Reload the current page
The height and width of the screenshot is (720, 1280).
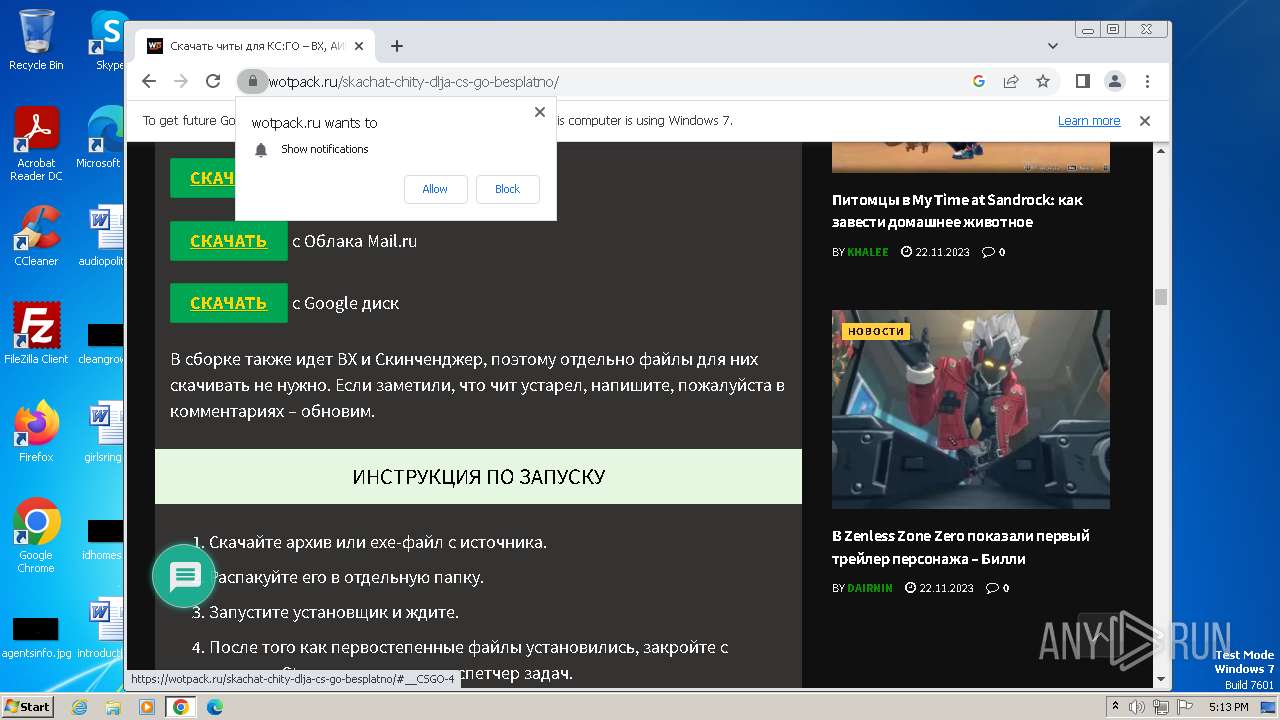(213, 81)
